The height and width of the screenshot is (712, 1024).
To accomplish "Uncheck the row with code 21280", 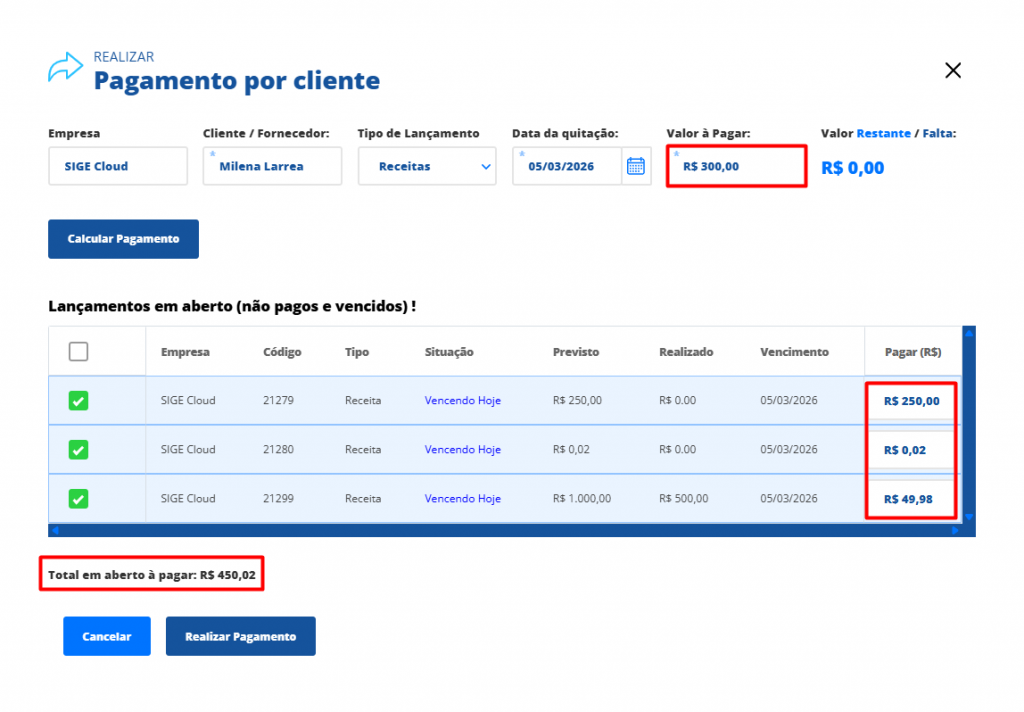I will (x=78, y=450).
